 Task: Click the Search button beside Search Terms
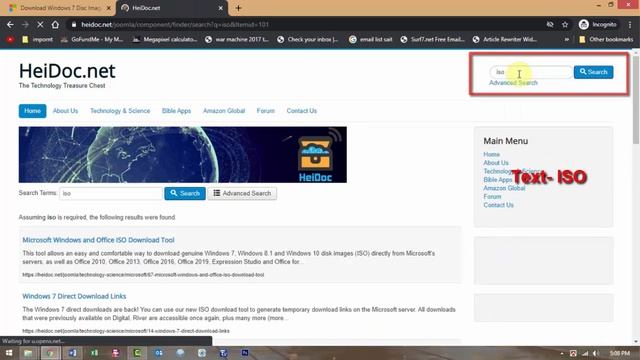(185, 193)
